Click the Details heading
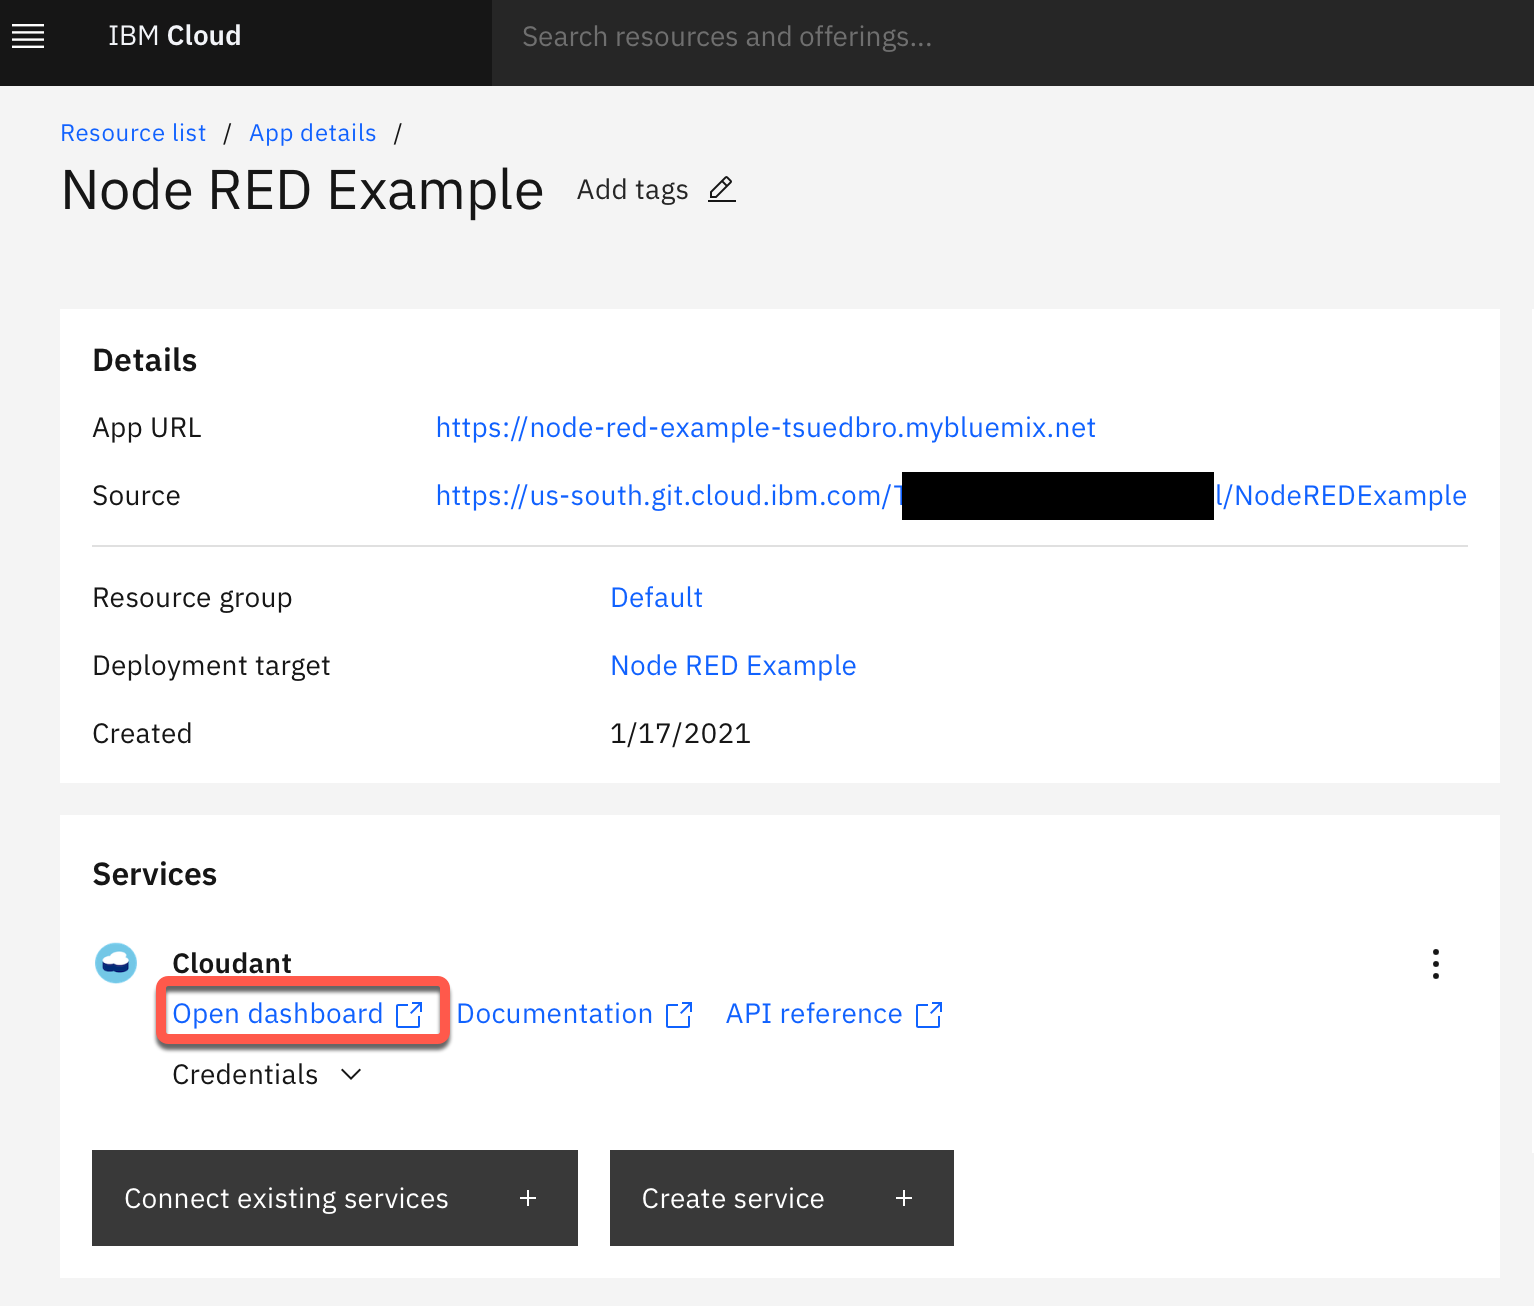The width and height of the screenshot is (1534, 1306). [145, 360]
